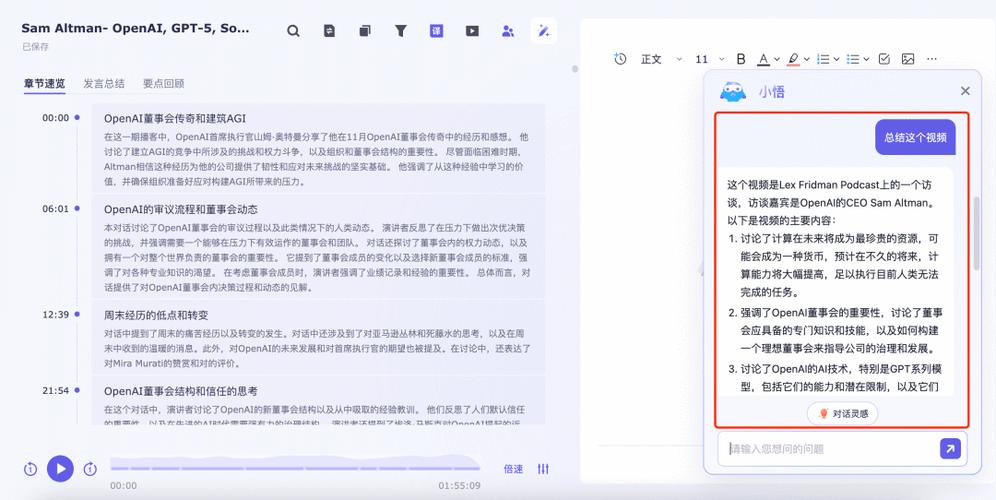Seek within the audio waveform bar

click(x=295, y=464)
